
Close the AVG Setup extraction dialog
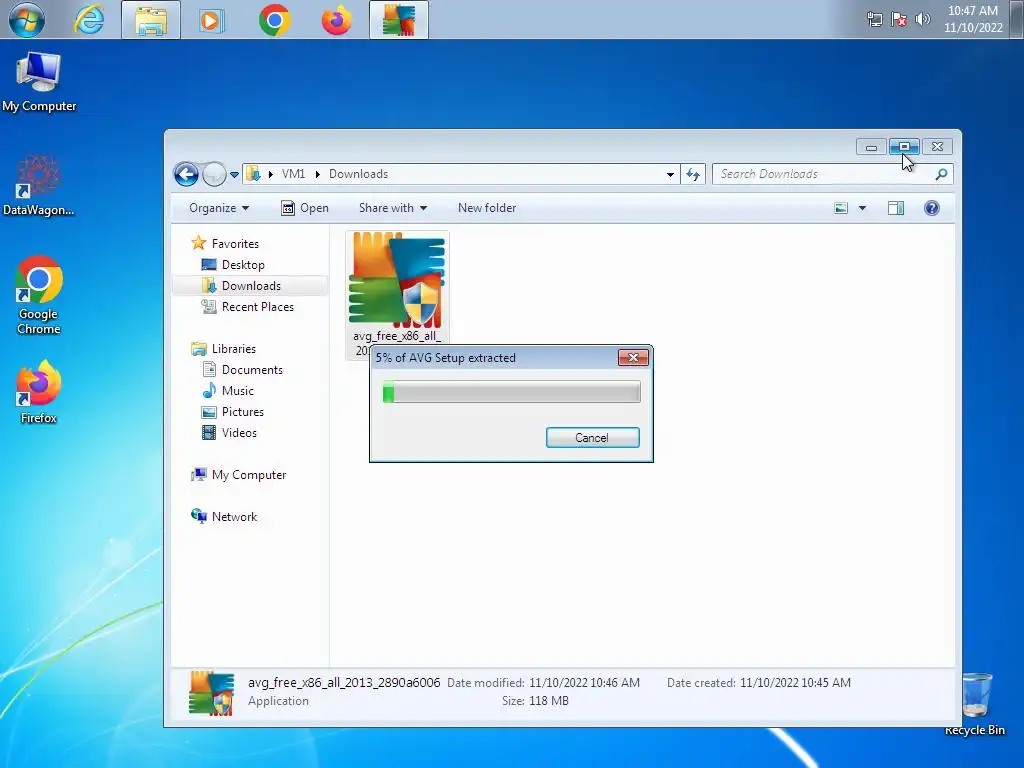point(633,357)
